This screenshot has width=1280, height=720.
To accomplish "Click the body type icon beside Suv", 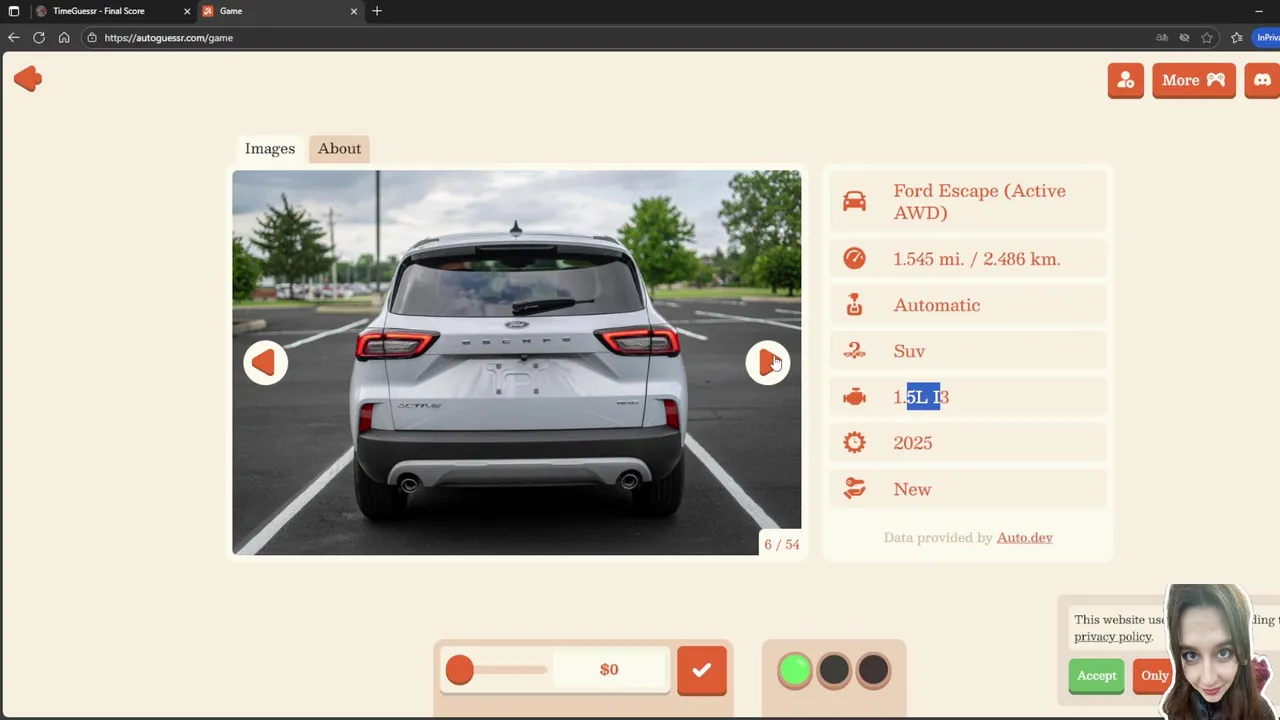I will pyautogui.click(x=854, y=351).
